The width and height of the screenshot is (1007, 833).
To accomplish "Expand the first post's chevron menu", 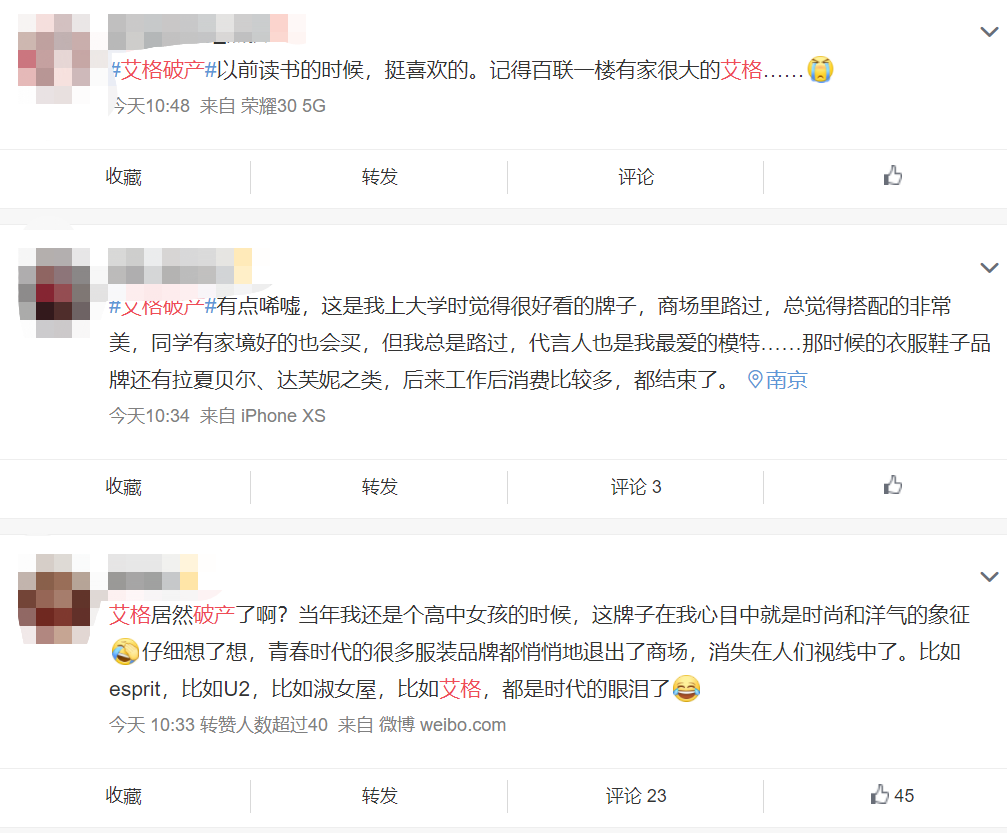I will pyautogui.click(x=989, y=31).
